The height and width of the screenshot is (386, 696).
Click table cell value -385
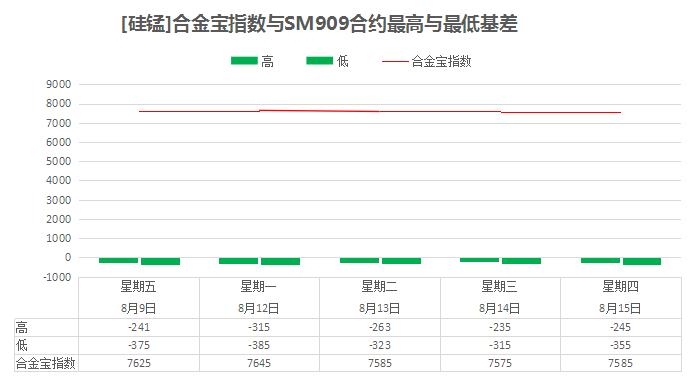pos(259,345)
